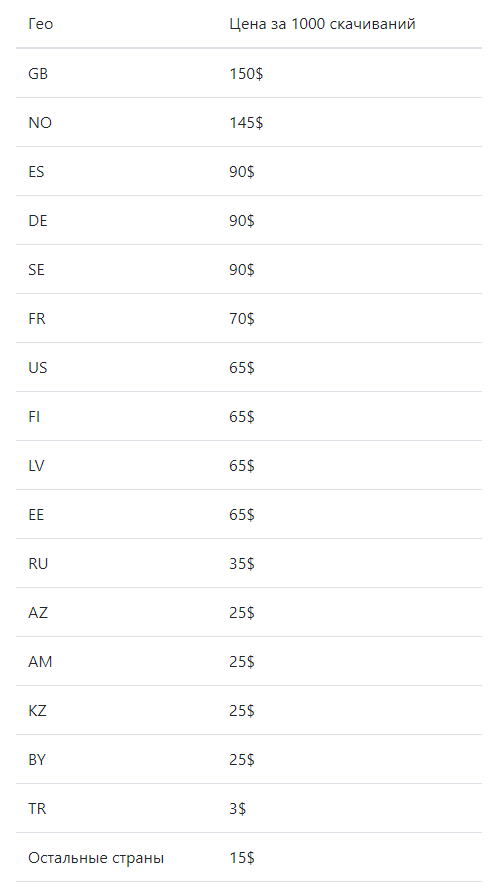Select the ES country row
This screenshot has width=498, height=888.
click(249, 172)
